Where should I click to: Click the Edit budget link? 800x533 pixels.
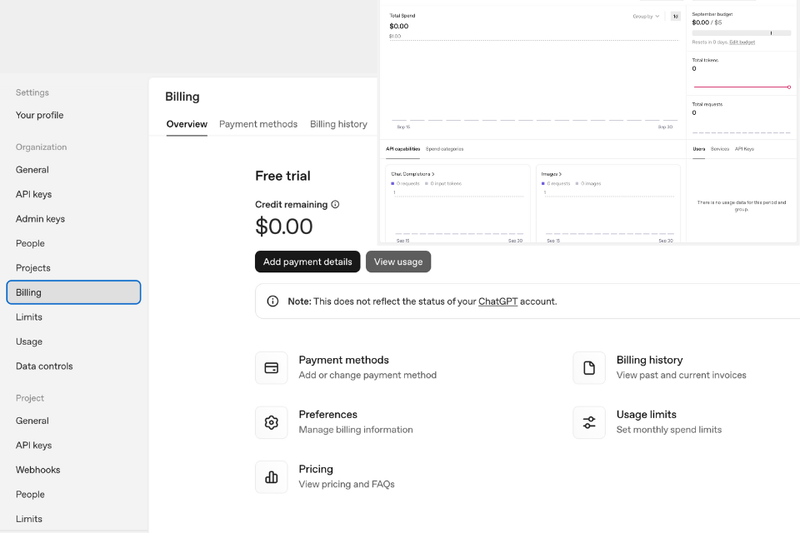pos(742,42)
